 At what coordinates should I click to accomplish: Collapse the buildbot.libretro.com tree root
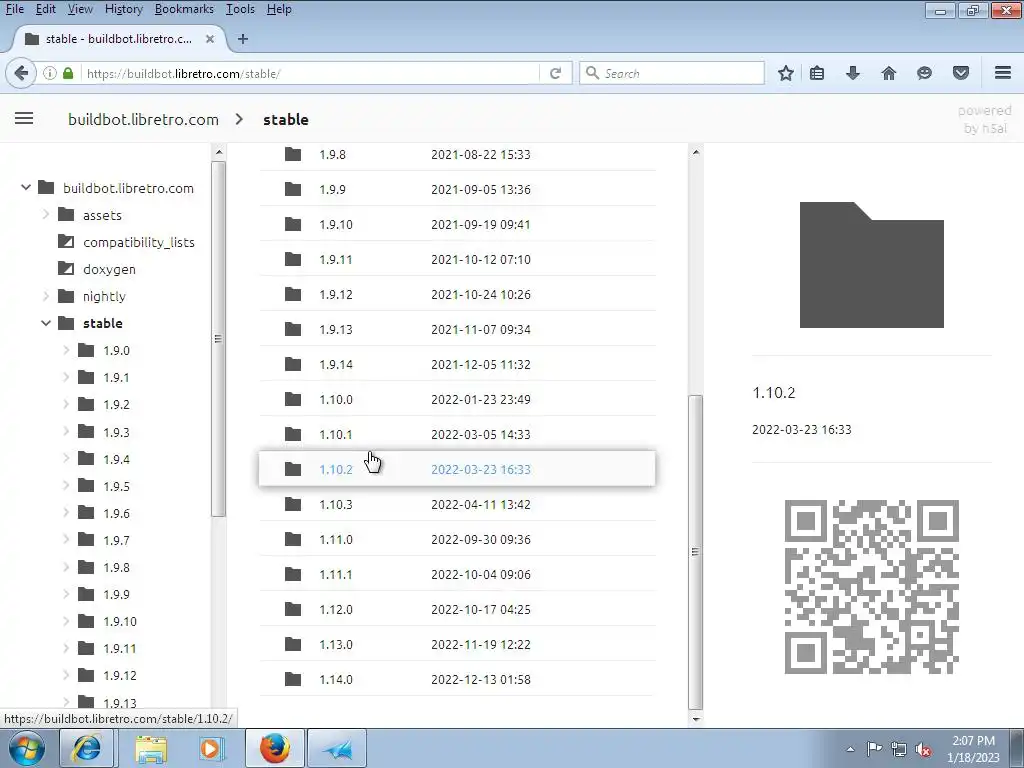pyautogui.click(x=25, y=187)
